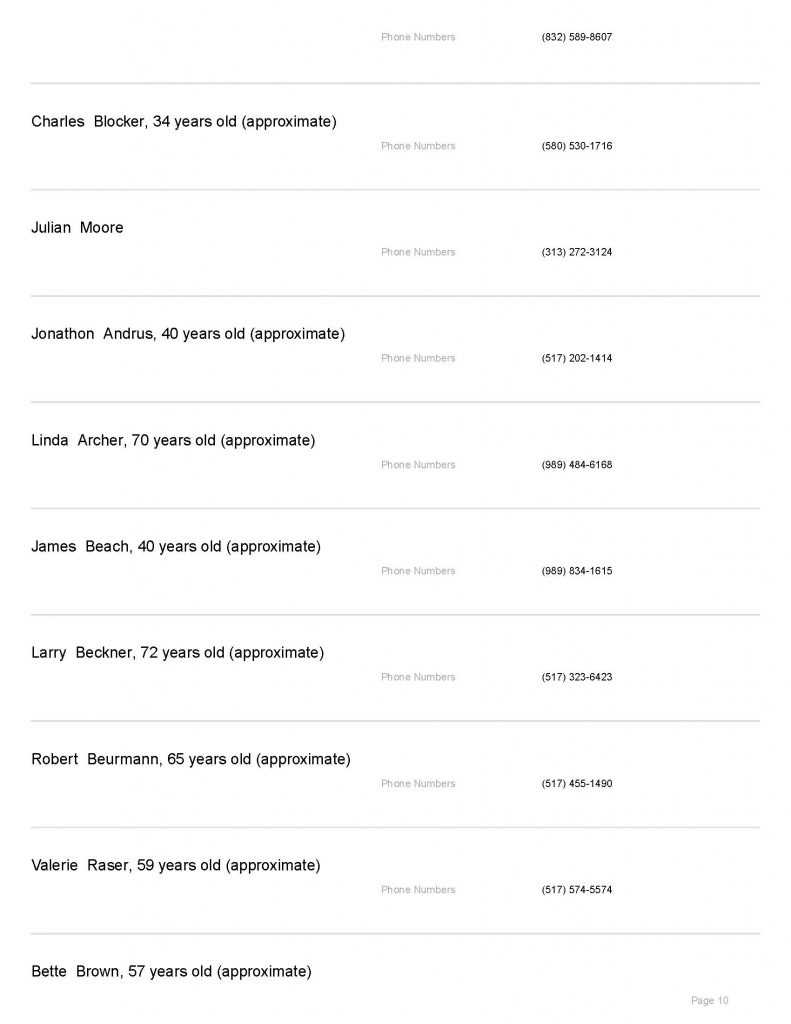The height and width of the screenshot is (1024, 791).
Task: Click phone number (989) 484-6168
Action: tap(576, 465)
